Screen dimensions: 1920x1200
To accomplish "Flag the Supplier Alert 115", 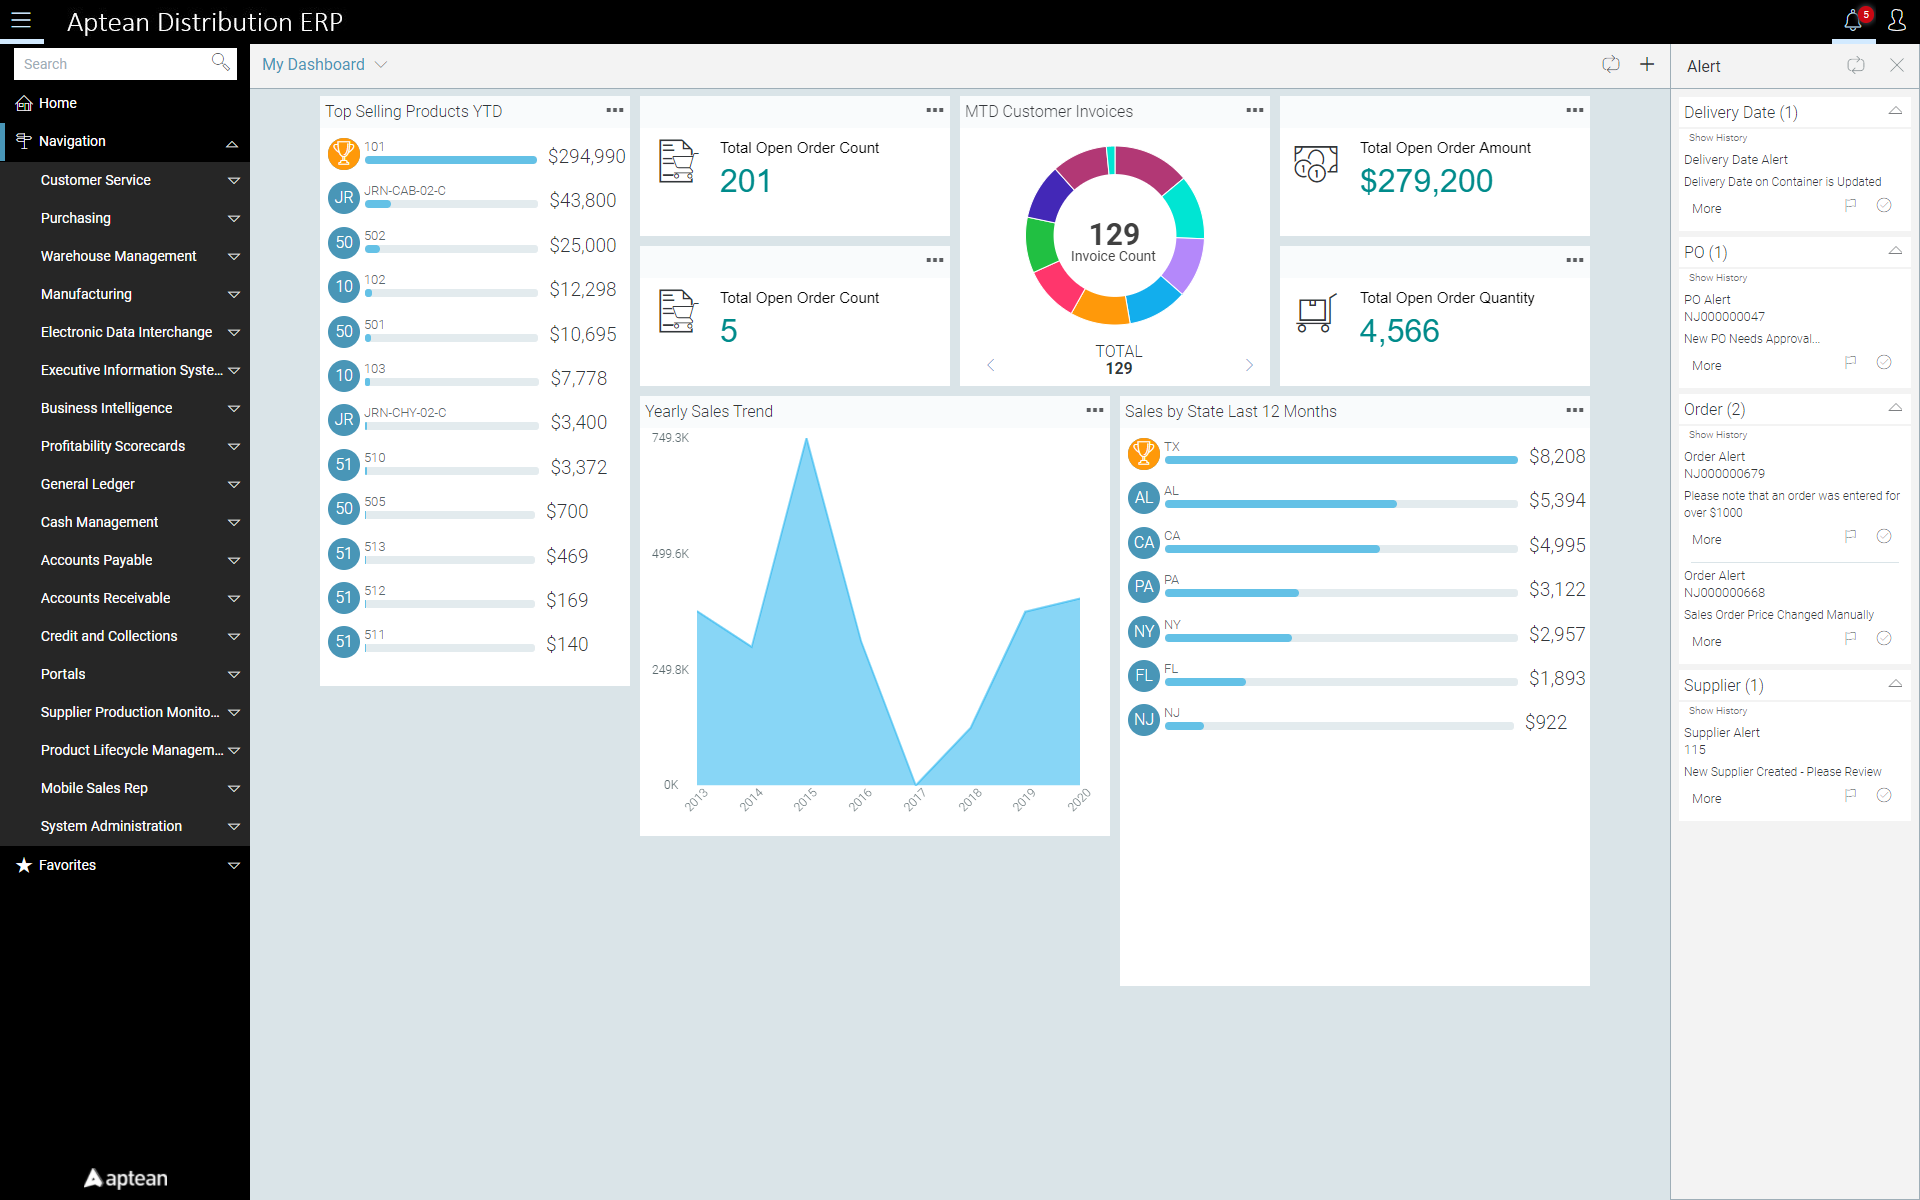I will tap(1851, 795).
